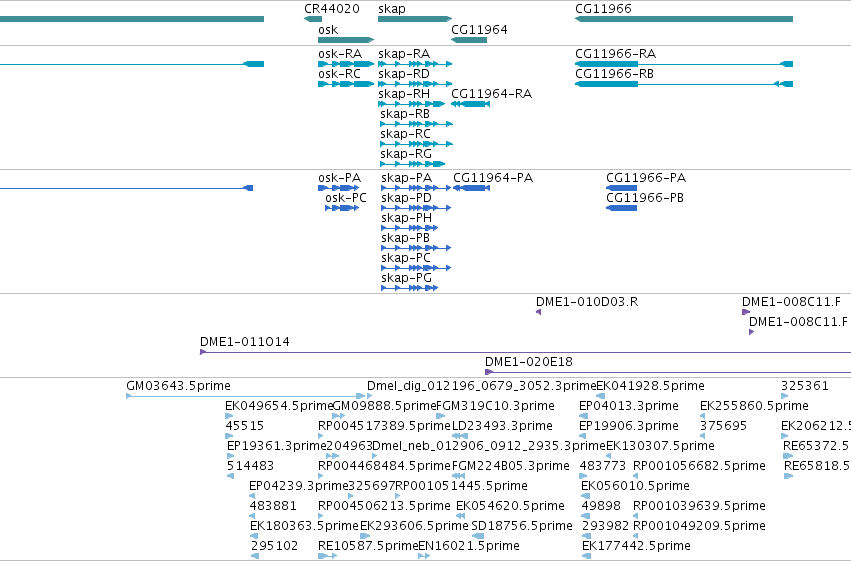Select the osk-PC protein label
Viewport: 851px width, 561px height.
(x=346, y=198)
